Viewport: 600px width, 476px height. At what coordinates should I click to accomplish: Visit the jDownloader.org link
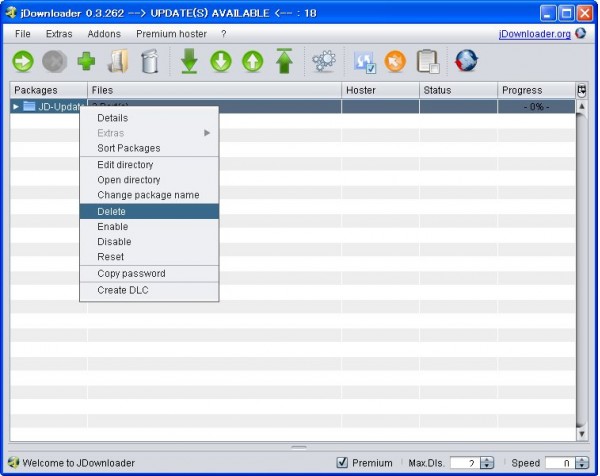(x=535, y=34)
